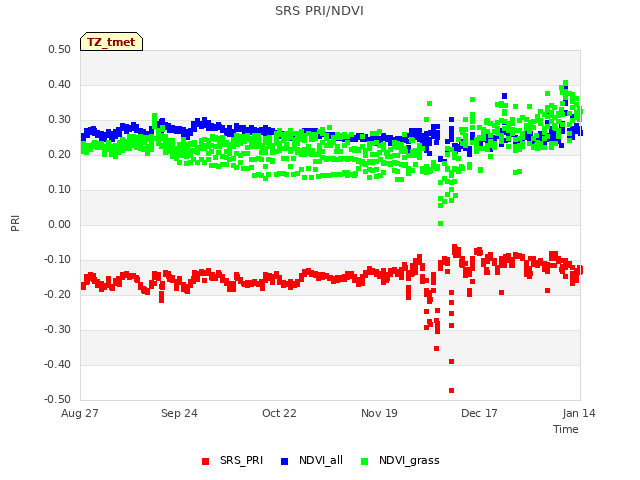Click the blue NDVI_all legend swatch

(x=284, y=461)
